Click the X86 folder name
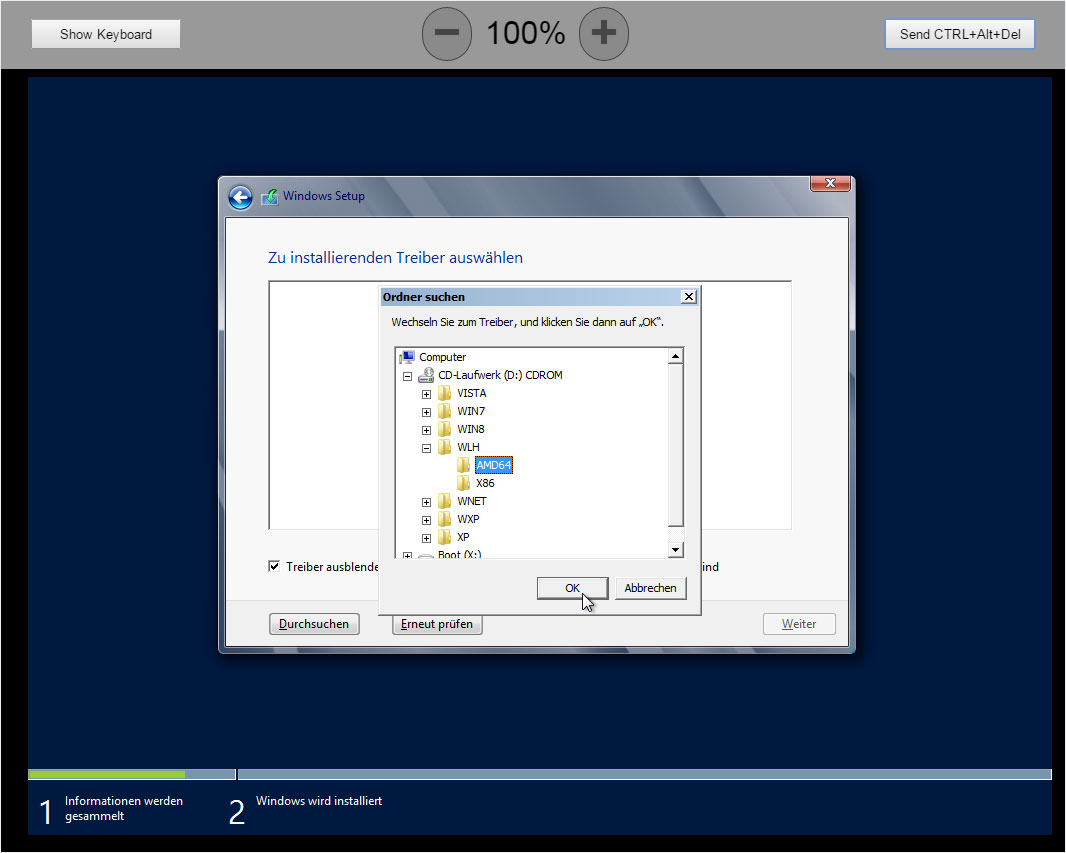1066x853 pixels. pos(485,483)
